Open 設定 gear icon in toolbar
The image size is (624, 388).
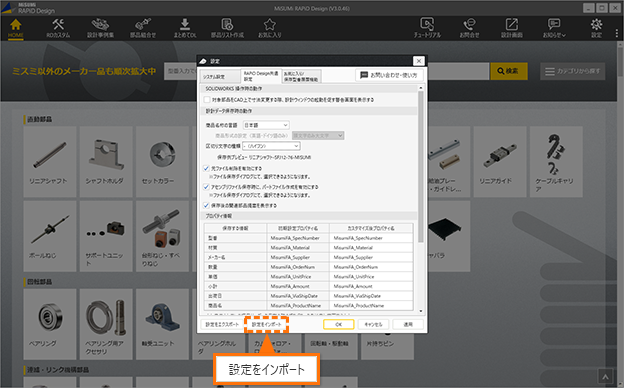coord(596,28)
